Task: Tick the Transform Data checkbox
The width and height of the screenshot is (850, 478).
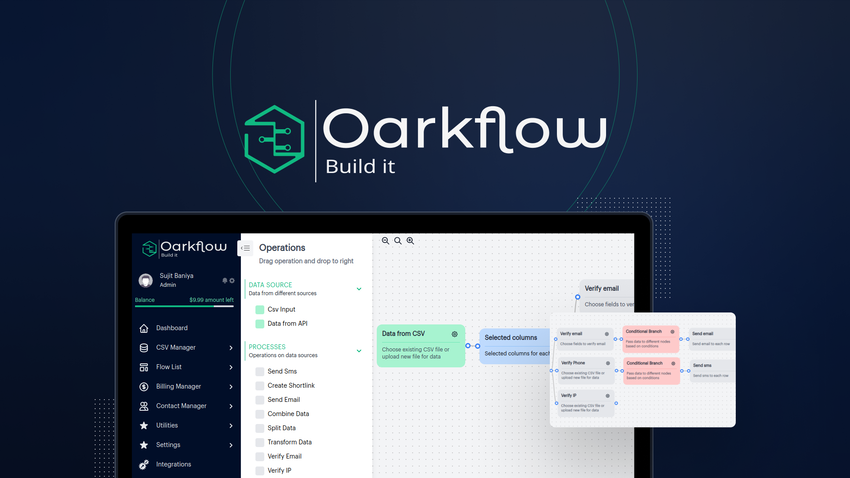Action: click(260, 442)
